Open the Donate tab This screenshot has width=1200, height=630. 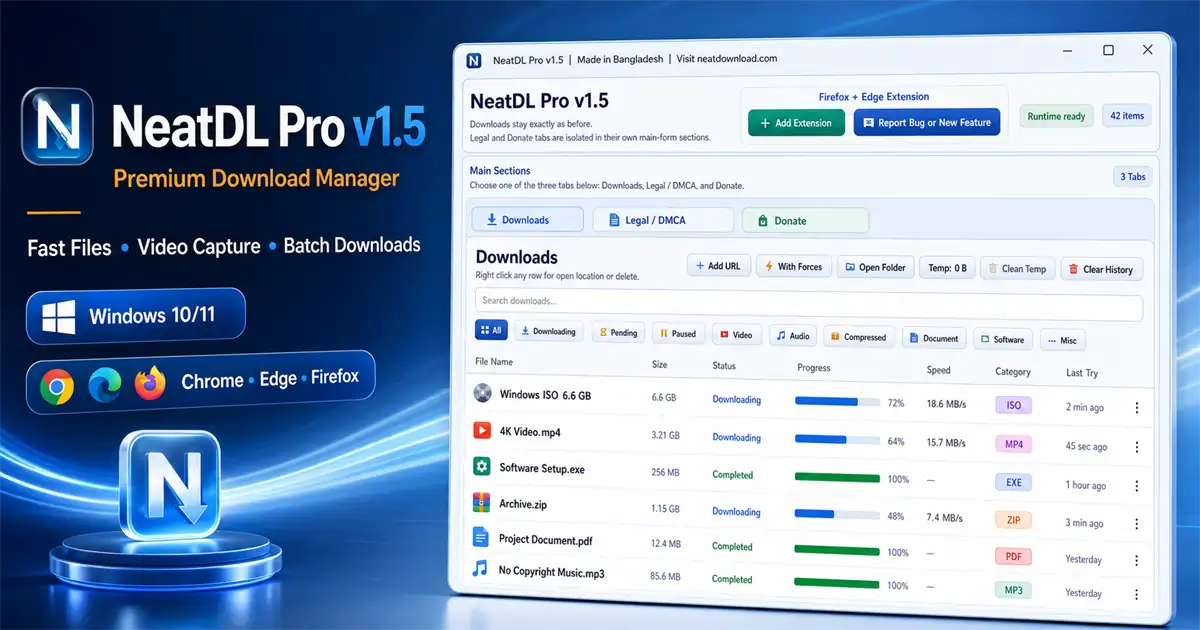point(807,220)
